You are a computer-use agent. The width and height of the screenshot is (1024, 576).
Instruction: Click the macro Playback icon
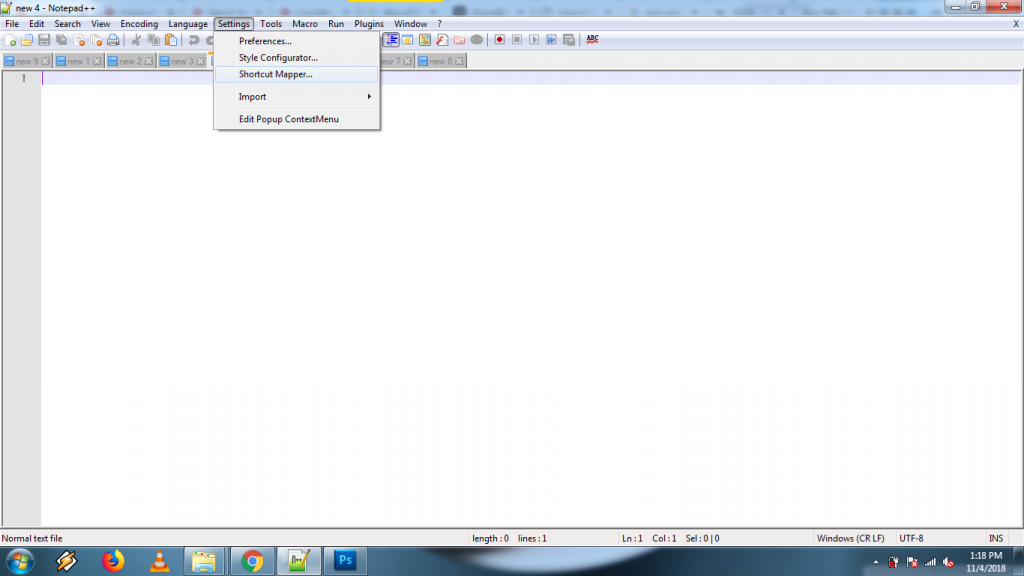coord(534,40)
